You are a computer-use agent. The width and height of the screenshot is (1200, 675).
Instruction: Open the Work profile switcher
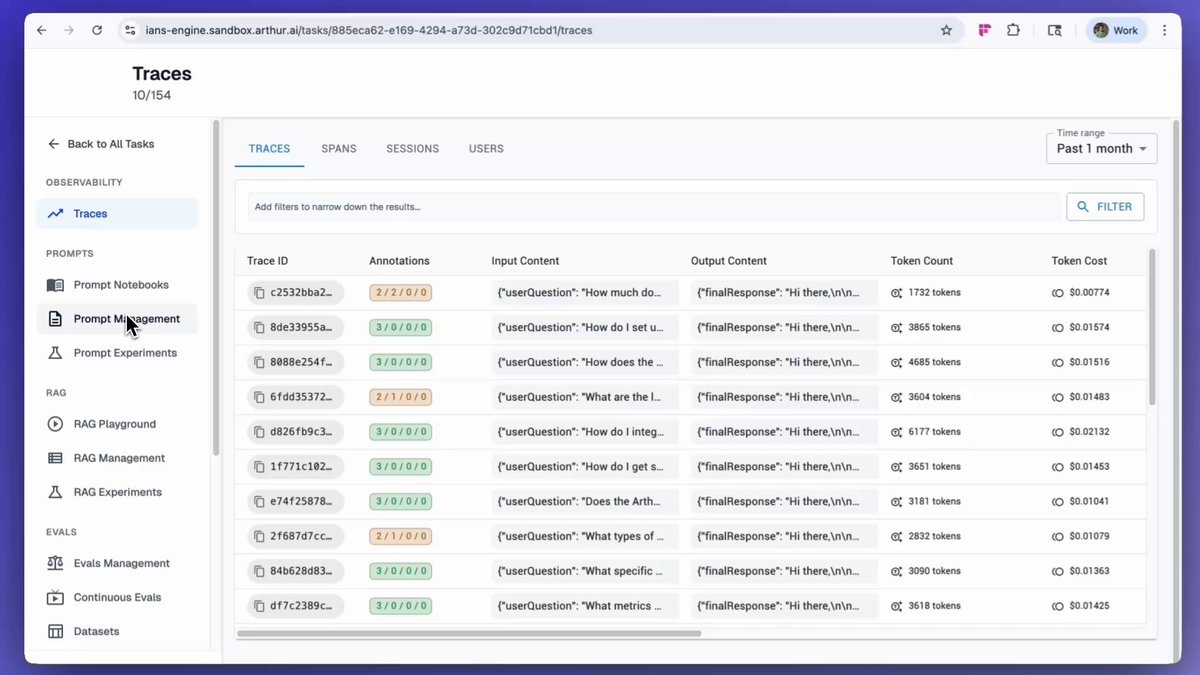pyautogui.click(x=1115, y=30)
